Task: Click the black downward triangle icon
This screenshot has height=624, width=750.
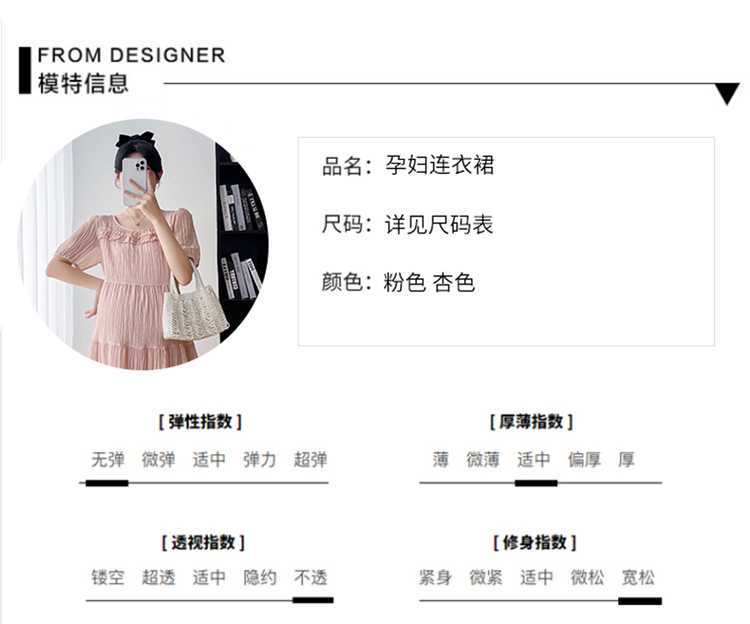Action: tap(727, 94)
